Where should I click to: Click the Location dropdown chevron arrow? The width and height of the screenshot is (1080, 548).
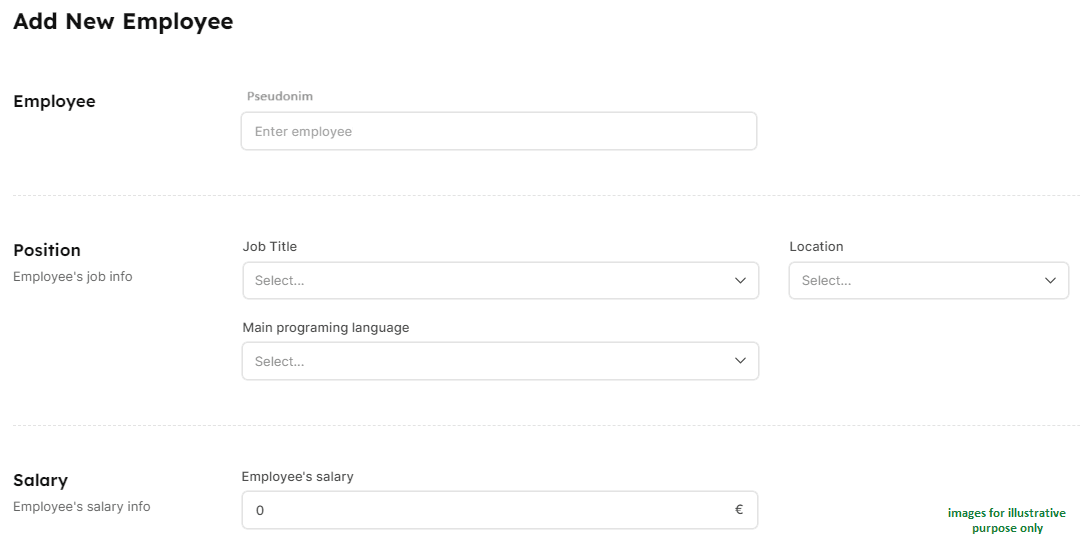[1050, 281]
